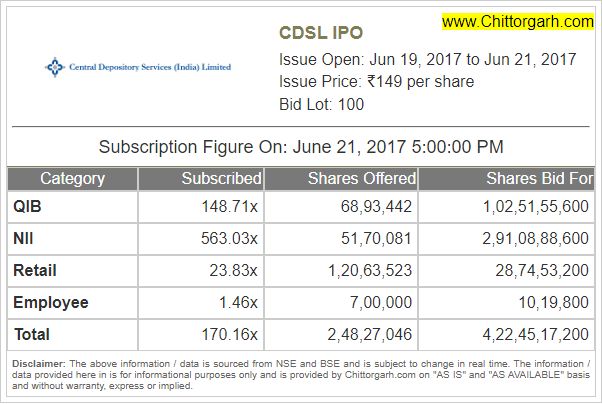Select the Shares Bid For header

pos(537,179)
